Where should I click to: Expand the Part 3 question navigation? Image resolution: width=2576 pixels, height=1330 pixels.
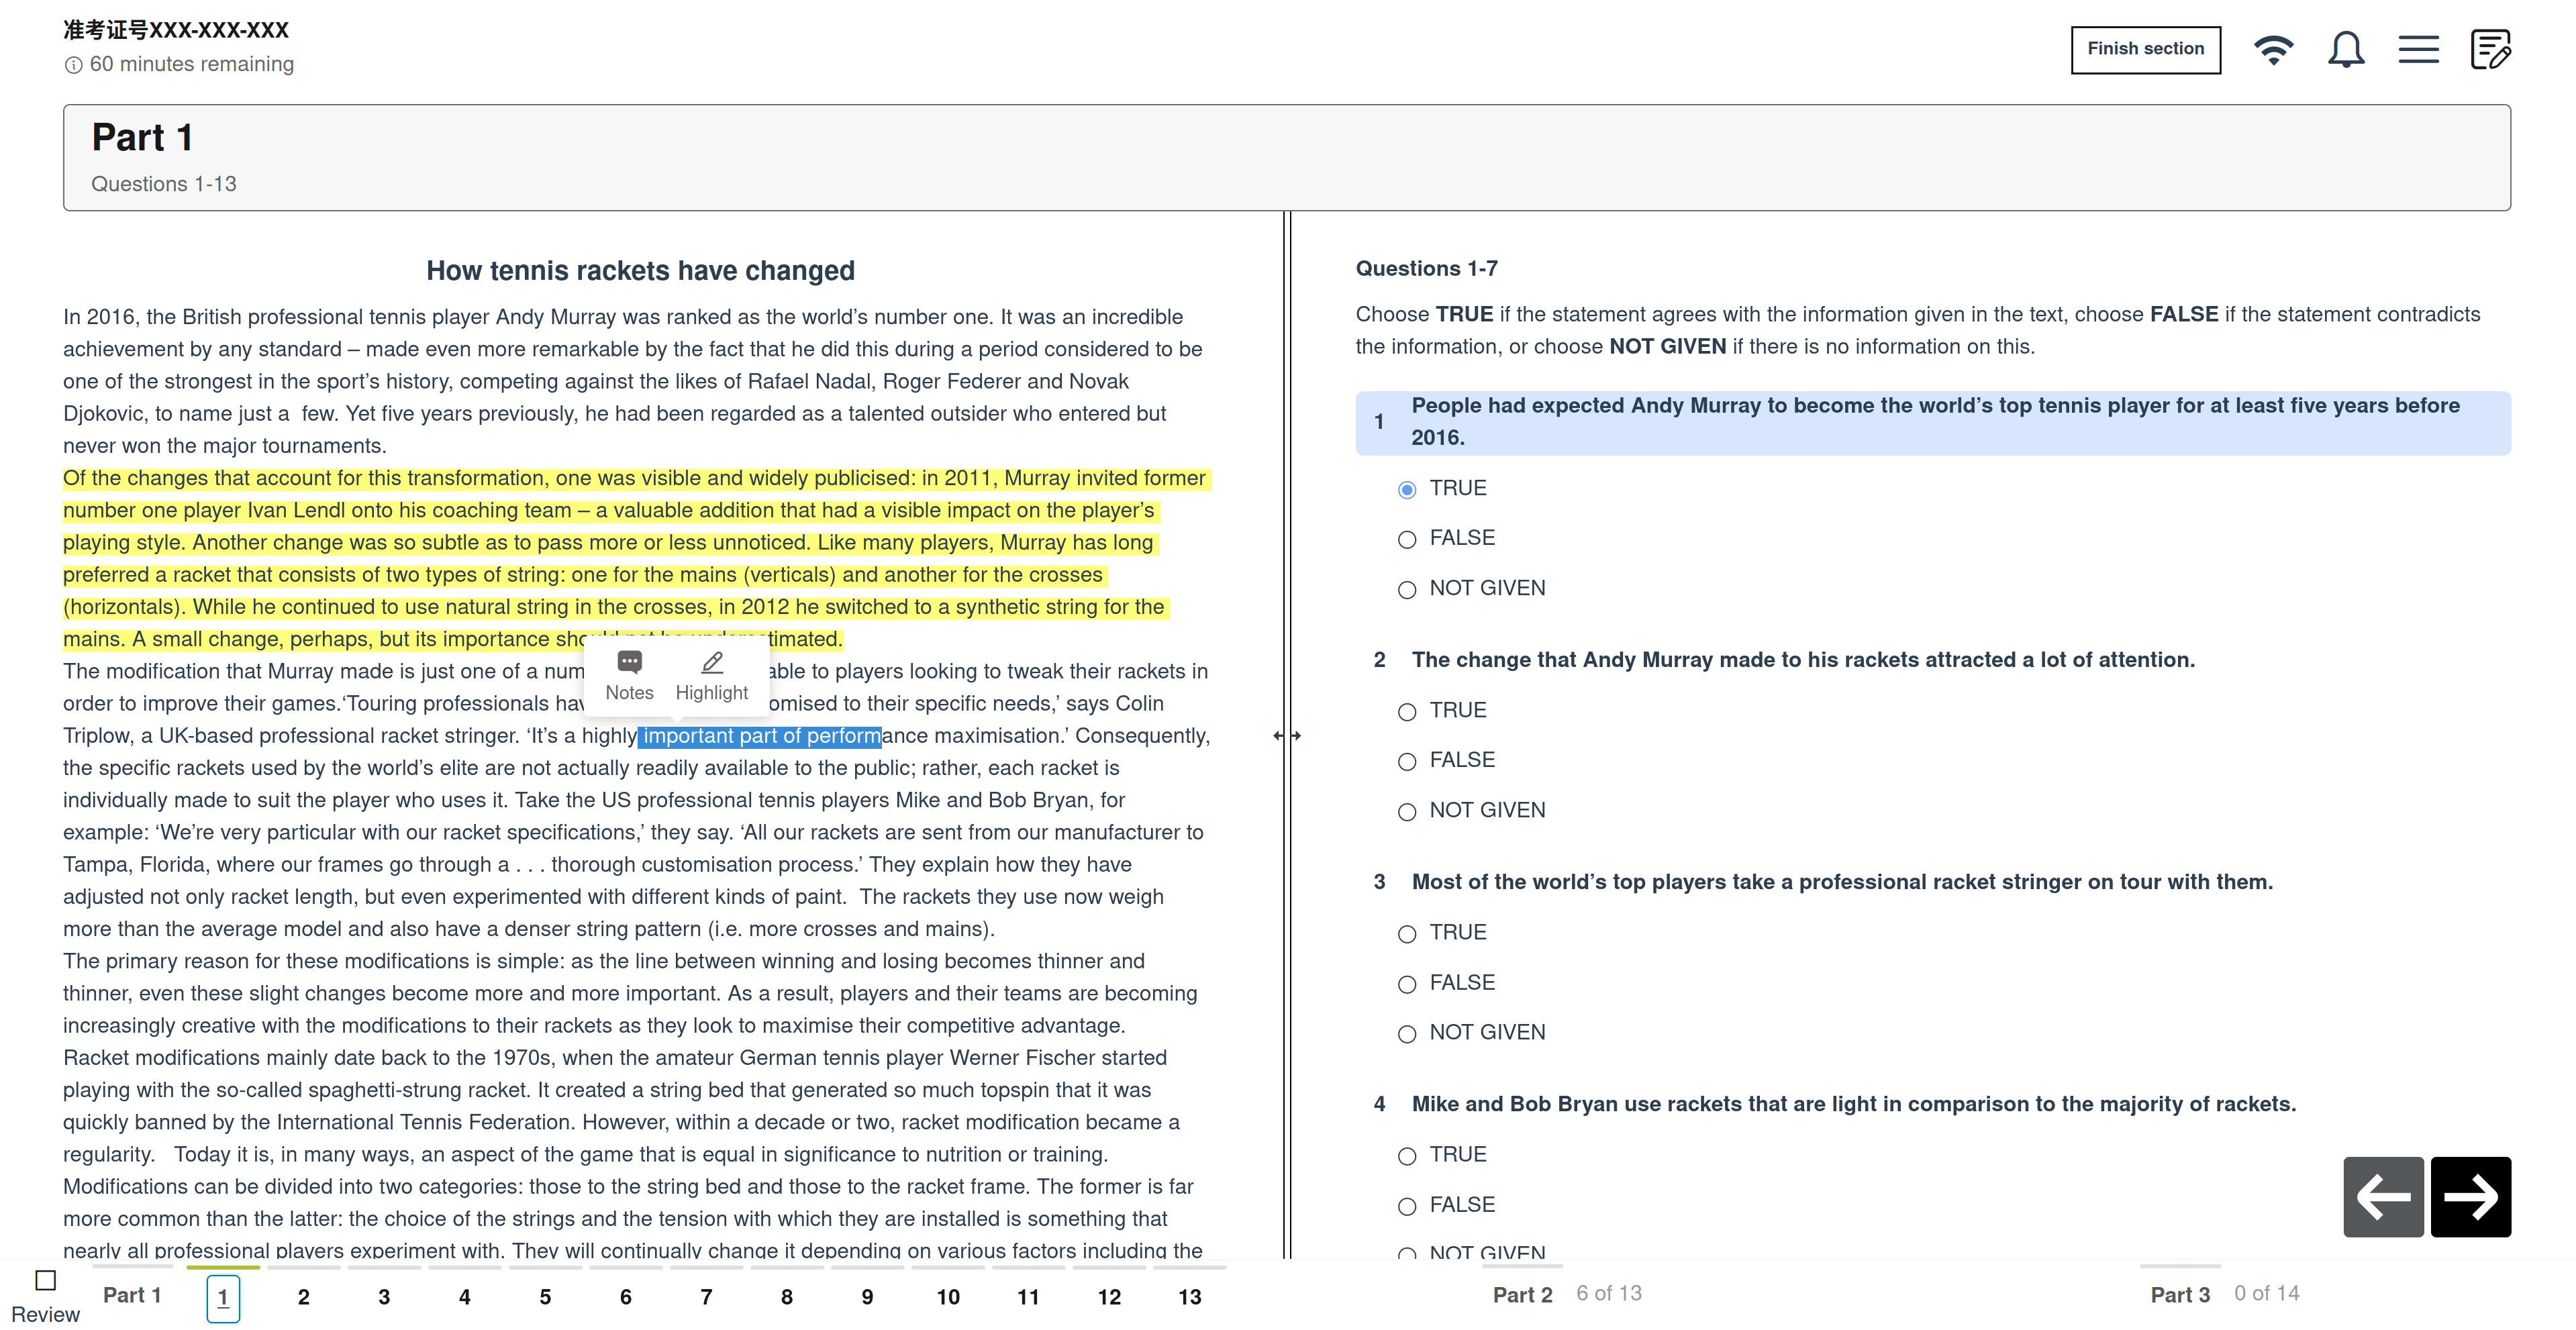2180,1294
